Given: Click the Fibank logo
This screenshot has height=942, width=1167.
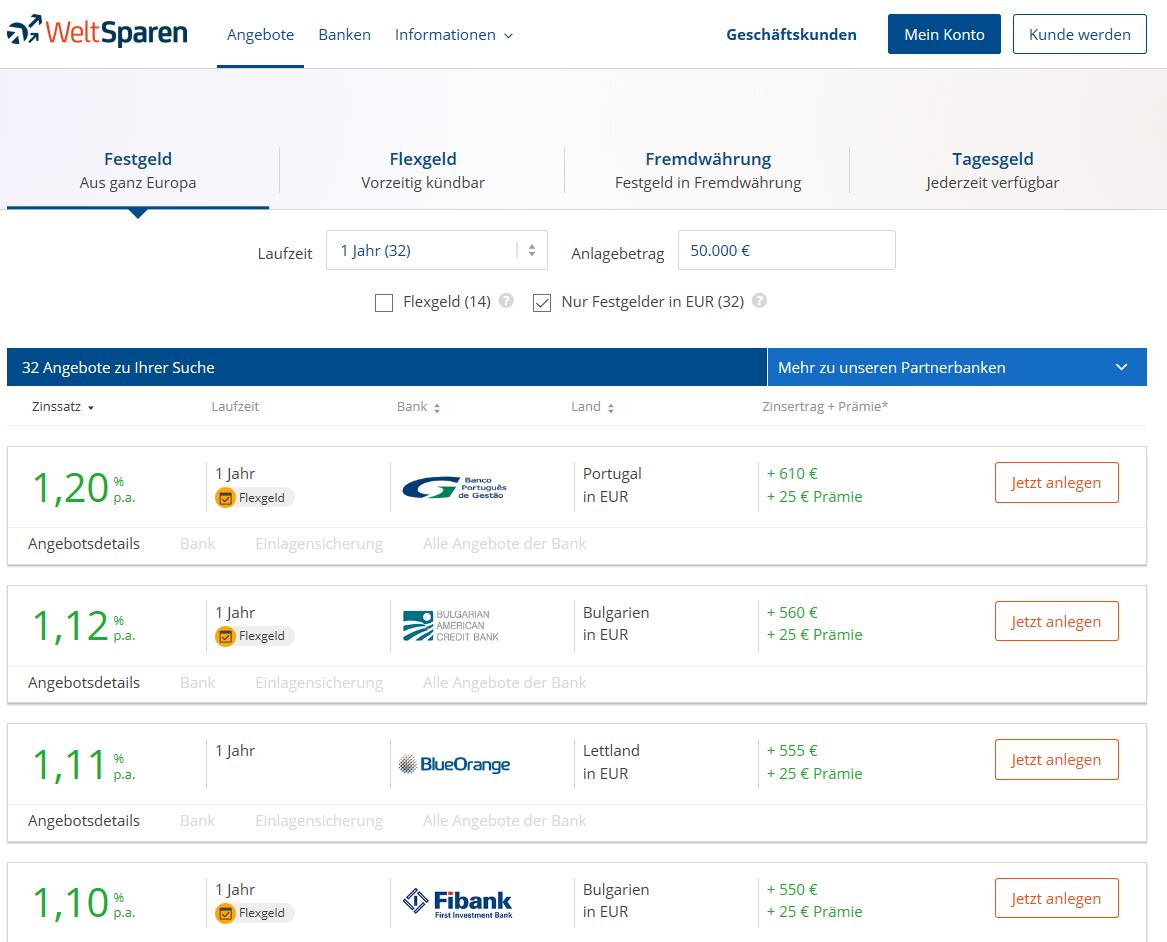Looking at the screenshot, I should point(458,903).
